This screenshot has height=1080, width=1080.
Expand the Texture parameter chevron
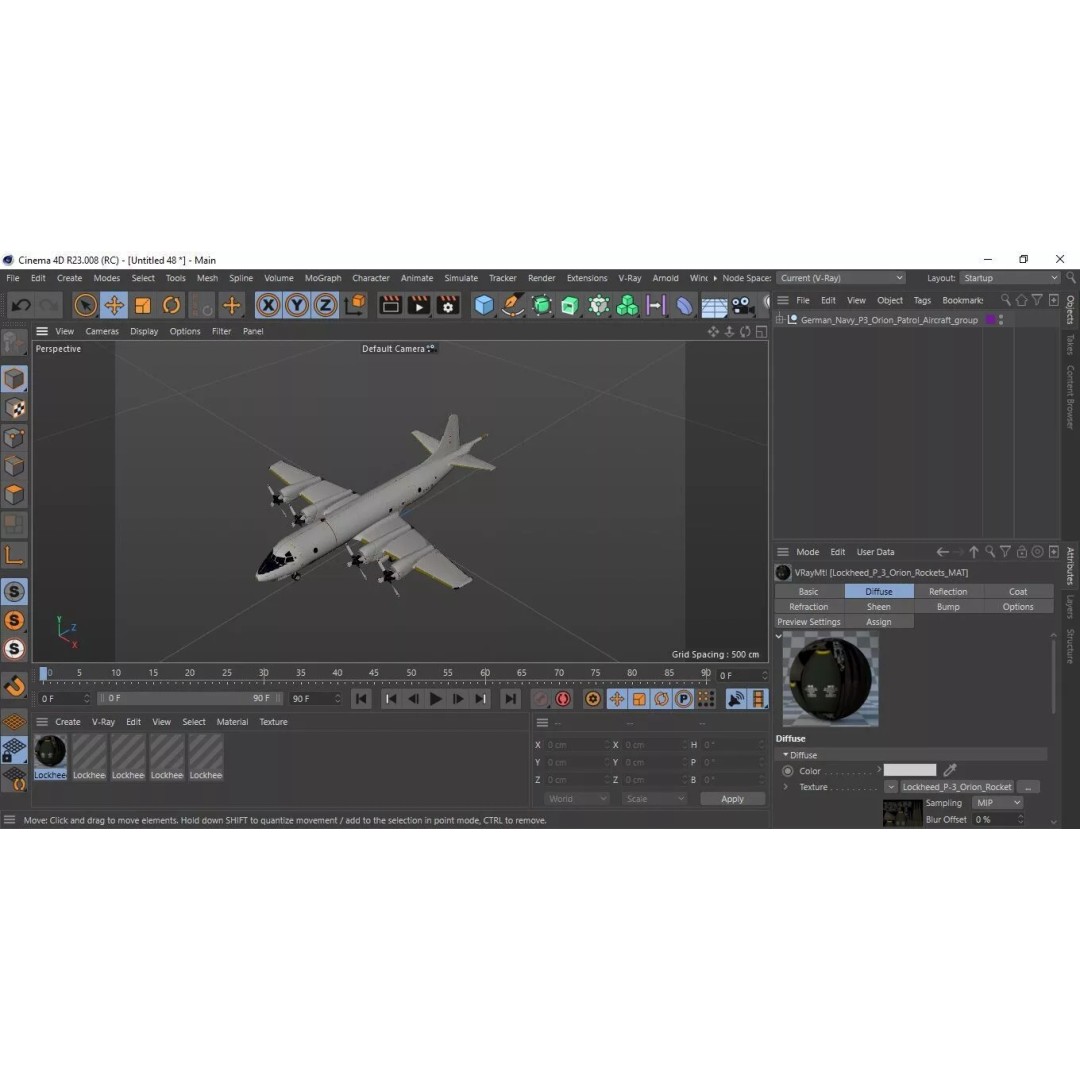786,787
